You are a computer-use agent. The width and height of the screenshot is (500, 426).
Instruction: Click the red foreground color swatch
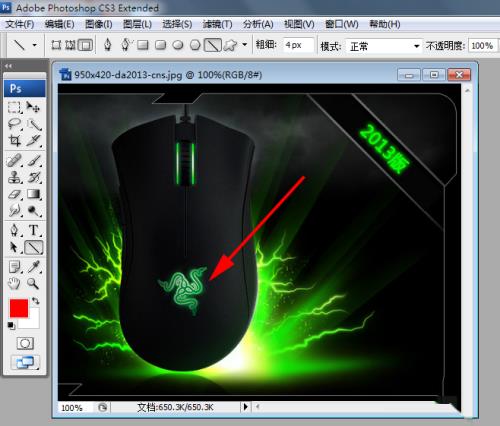pos(19,308)
